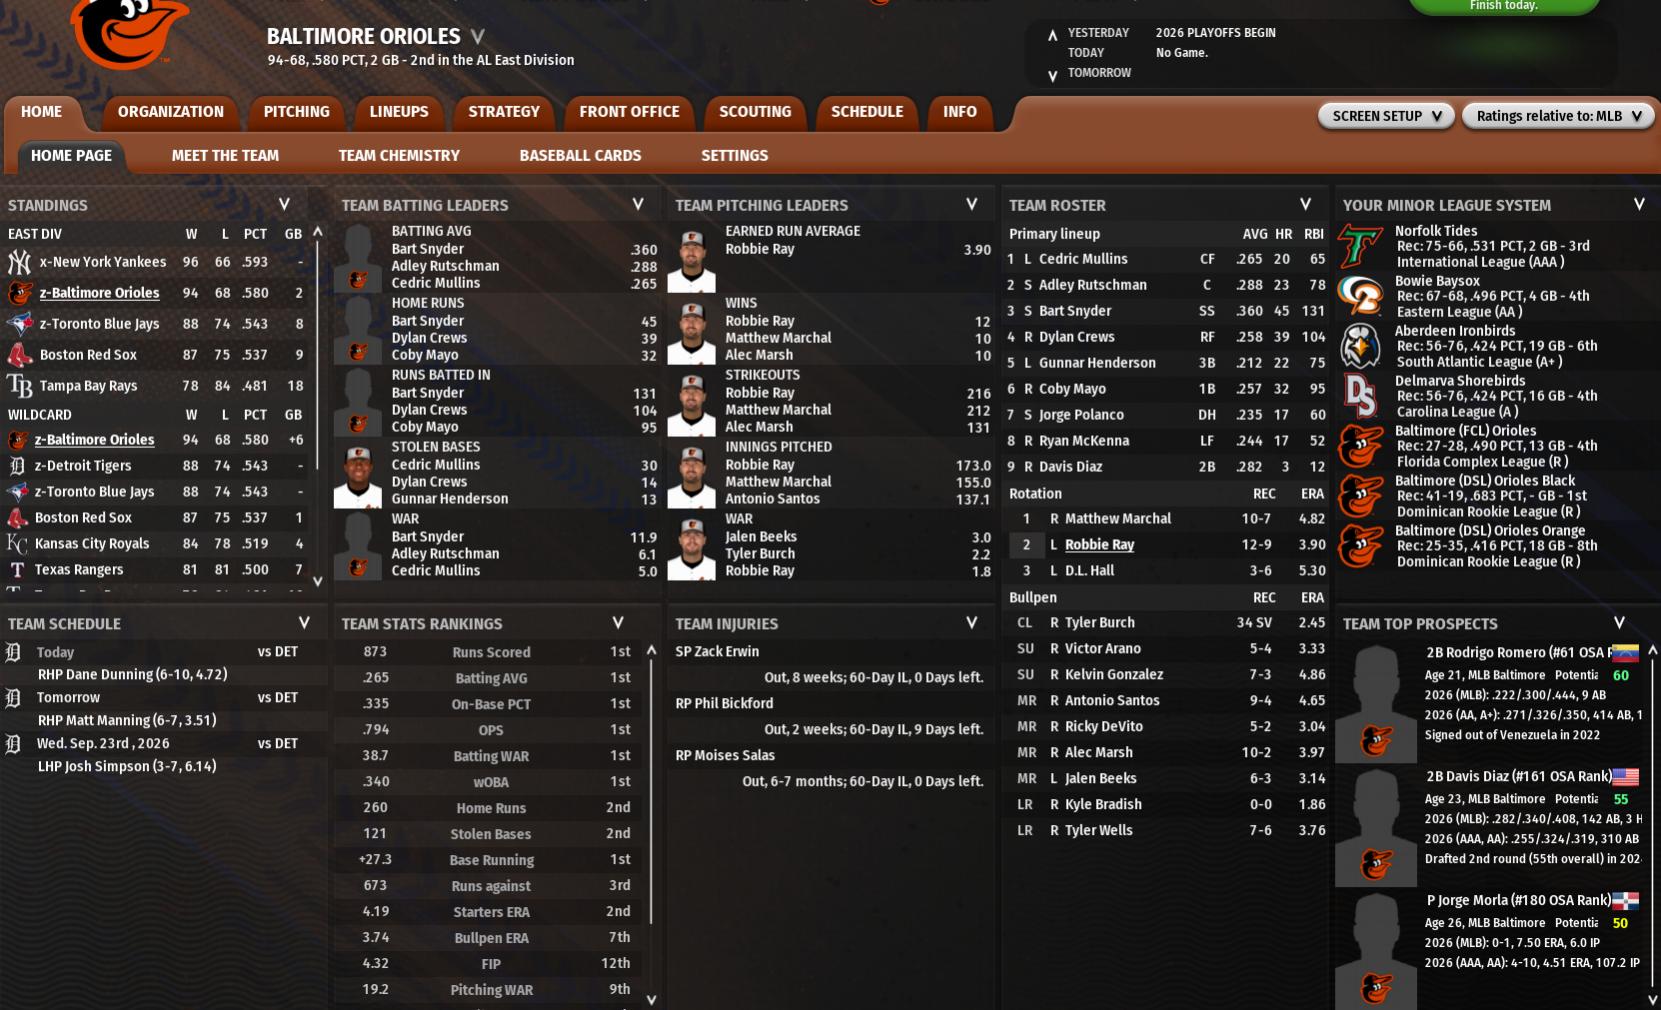Open the Screen Setup dropdown

(x=1386, y=116)
